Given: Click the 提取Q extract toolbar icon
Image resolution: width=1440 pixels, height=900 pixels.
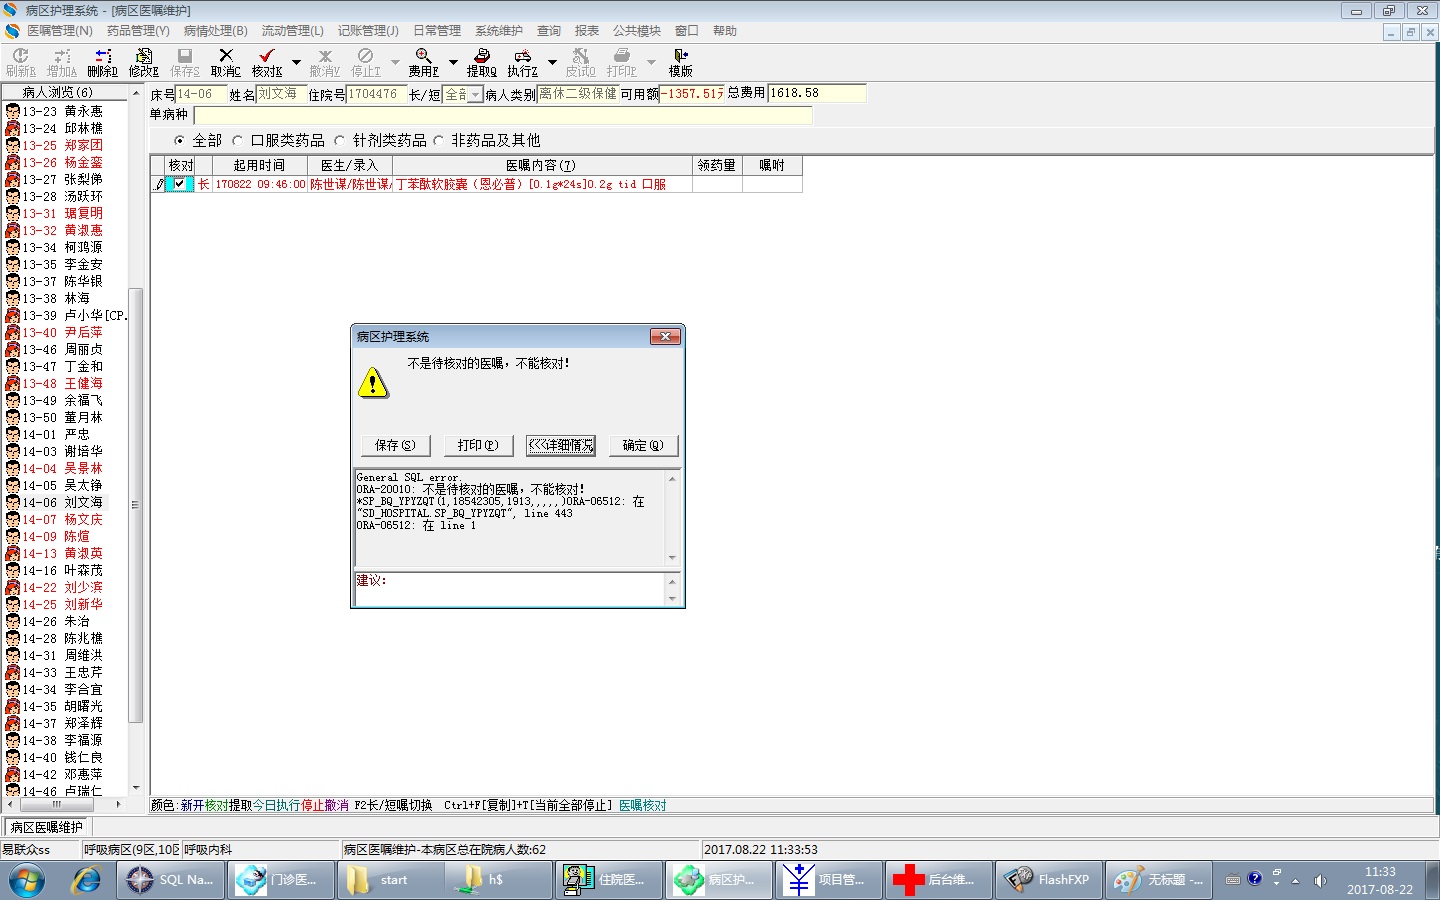Looking at the screenshot, I should (481, 62).
